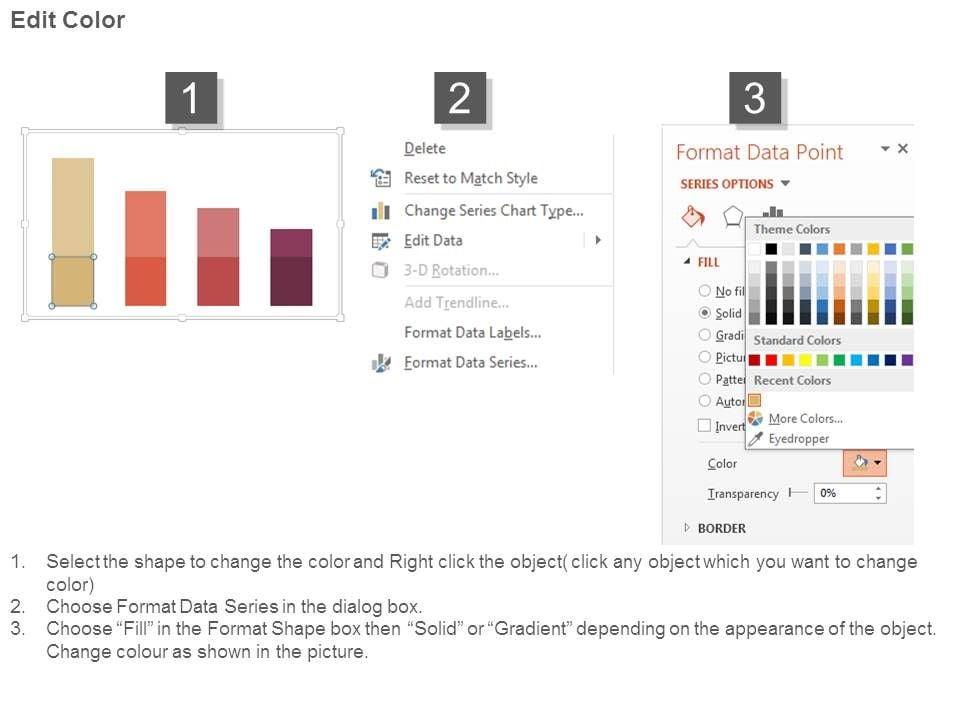This screenshot has width=960, height=720.
Task: Click the Change Series Chart Type icon
Action: [380, 211]
